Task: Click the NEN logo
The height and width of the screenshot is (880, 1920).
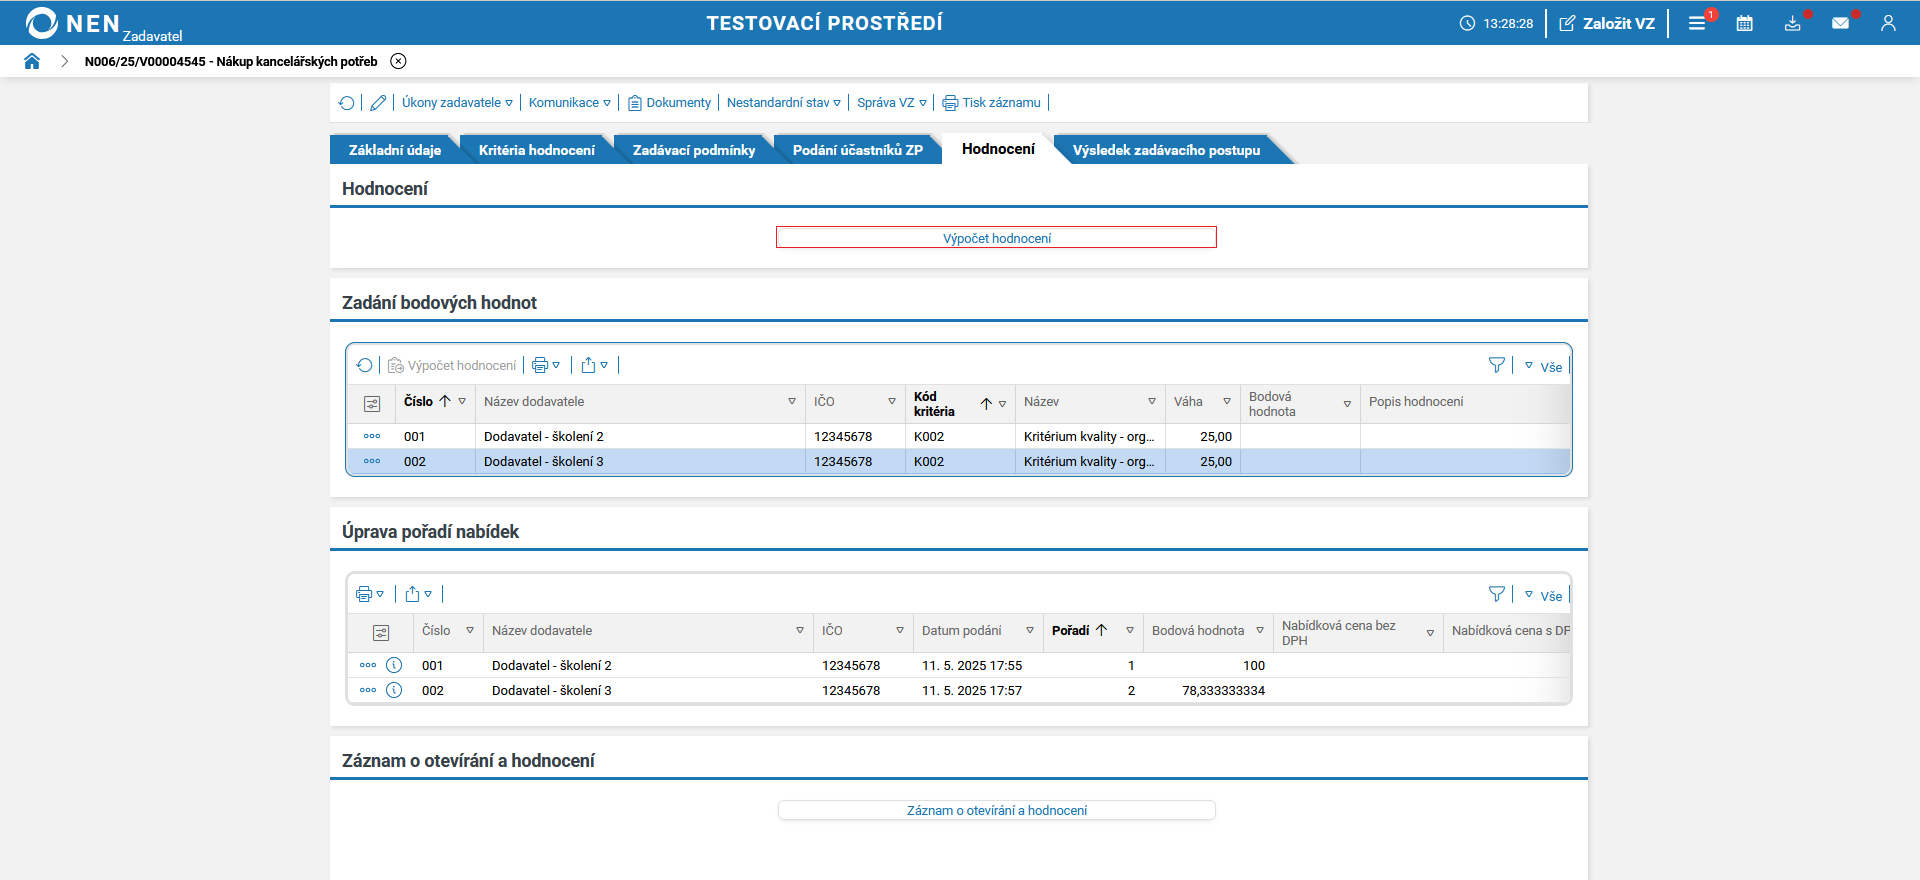Action: click(72, 23)
